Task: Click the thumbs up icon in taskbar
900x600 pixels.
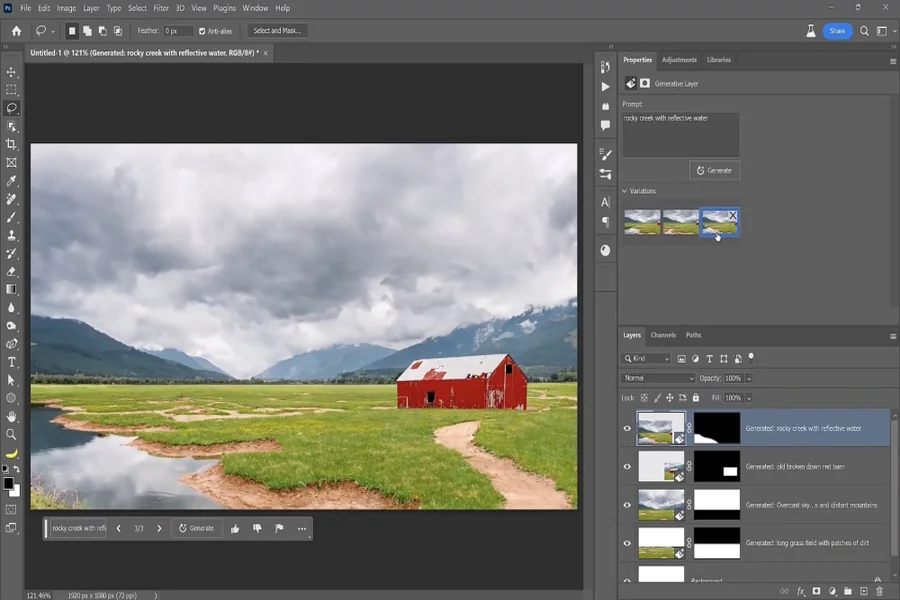Action: (x=235, y=528)
